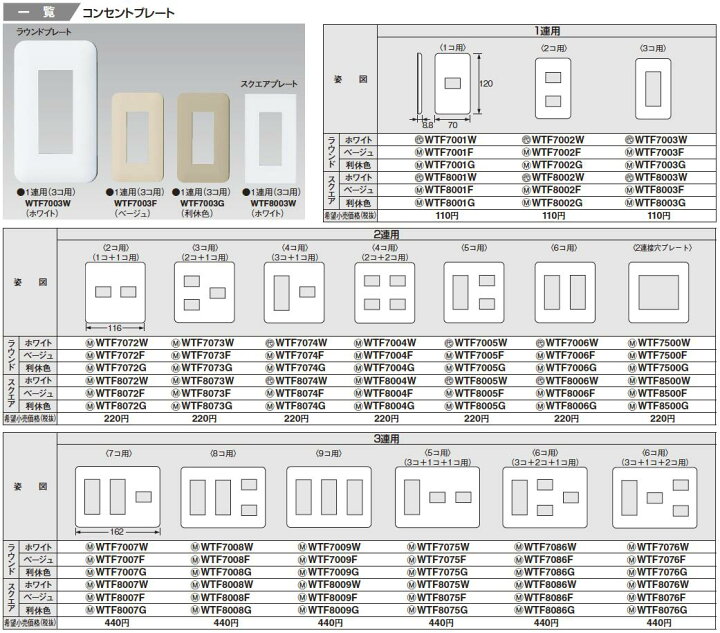
Task: Click model number WTF7004W
Action: pyautogui.click(x=389, y=342)
